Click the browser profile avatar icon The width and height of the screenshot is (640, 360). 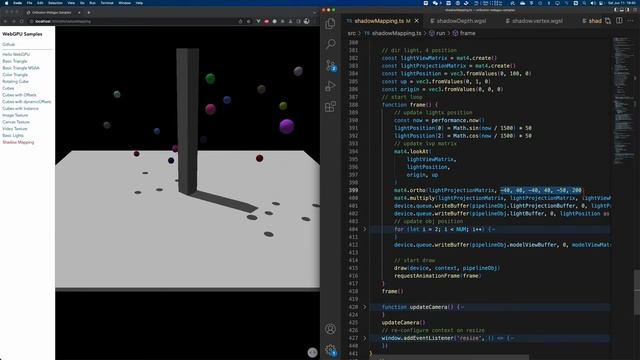pyautogui.click(x=307, y=21)
